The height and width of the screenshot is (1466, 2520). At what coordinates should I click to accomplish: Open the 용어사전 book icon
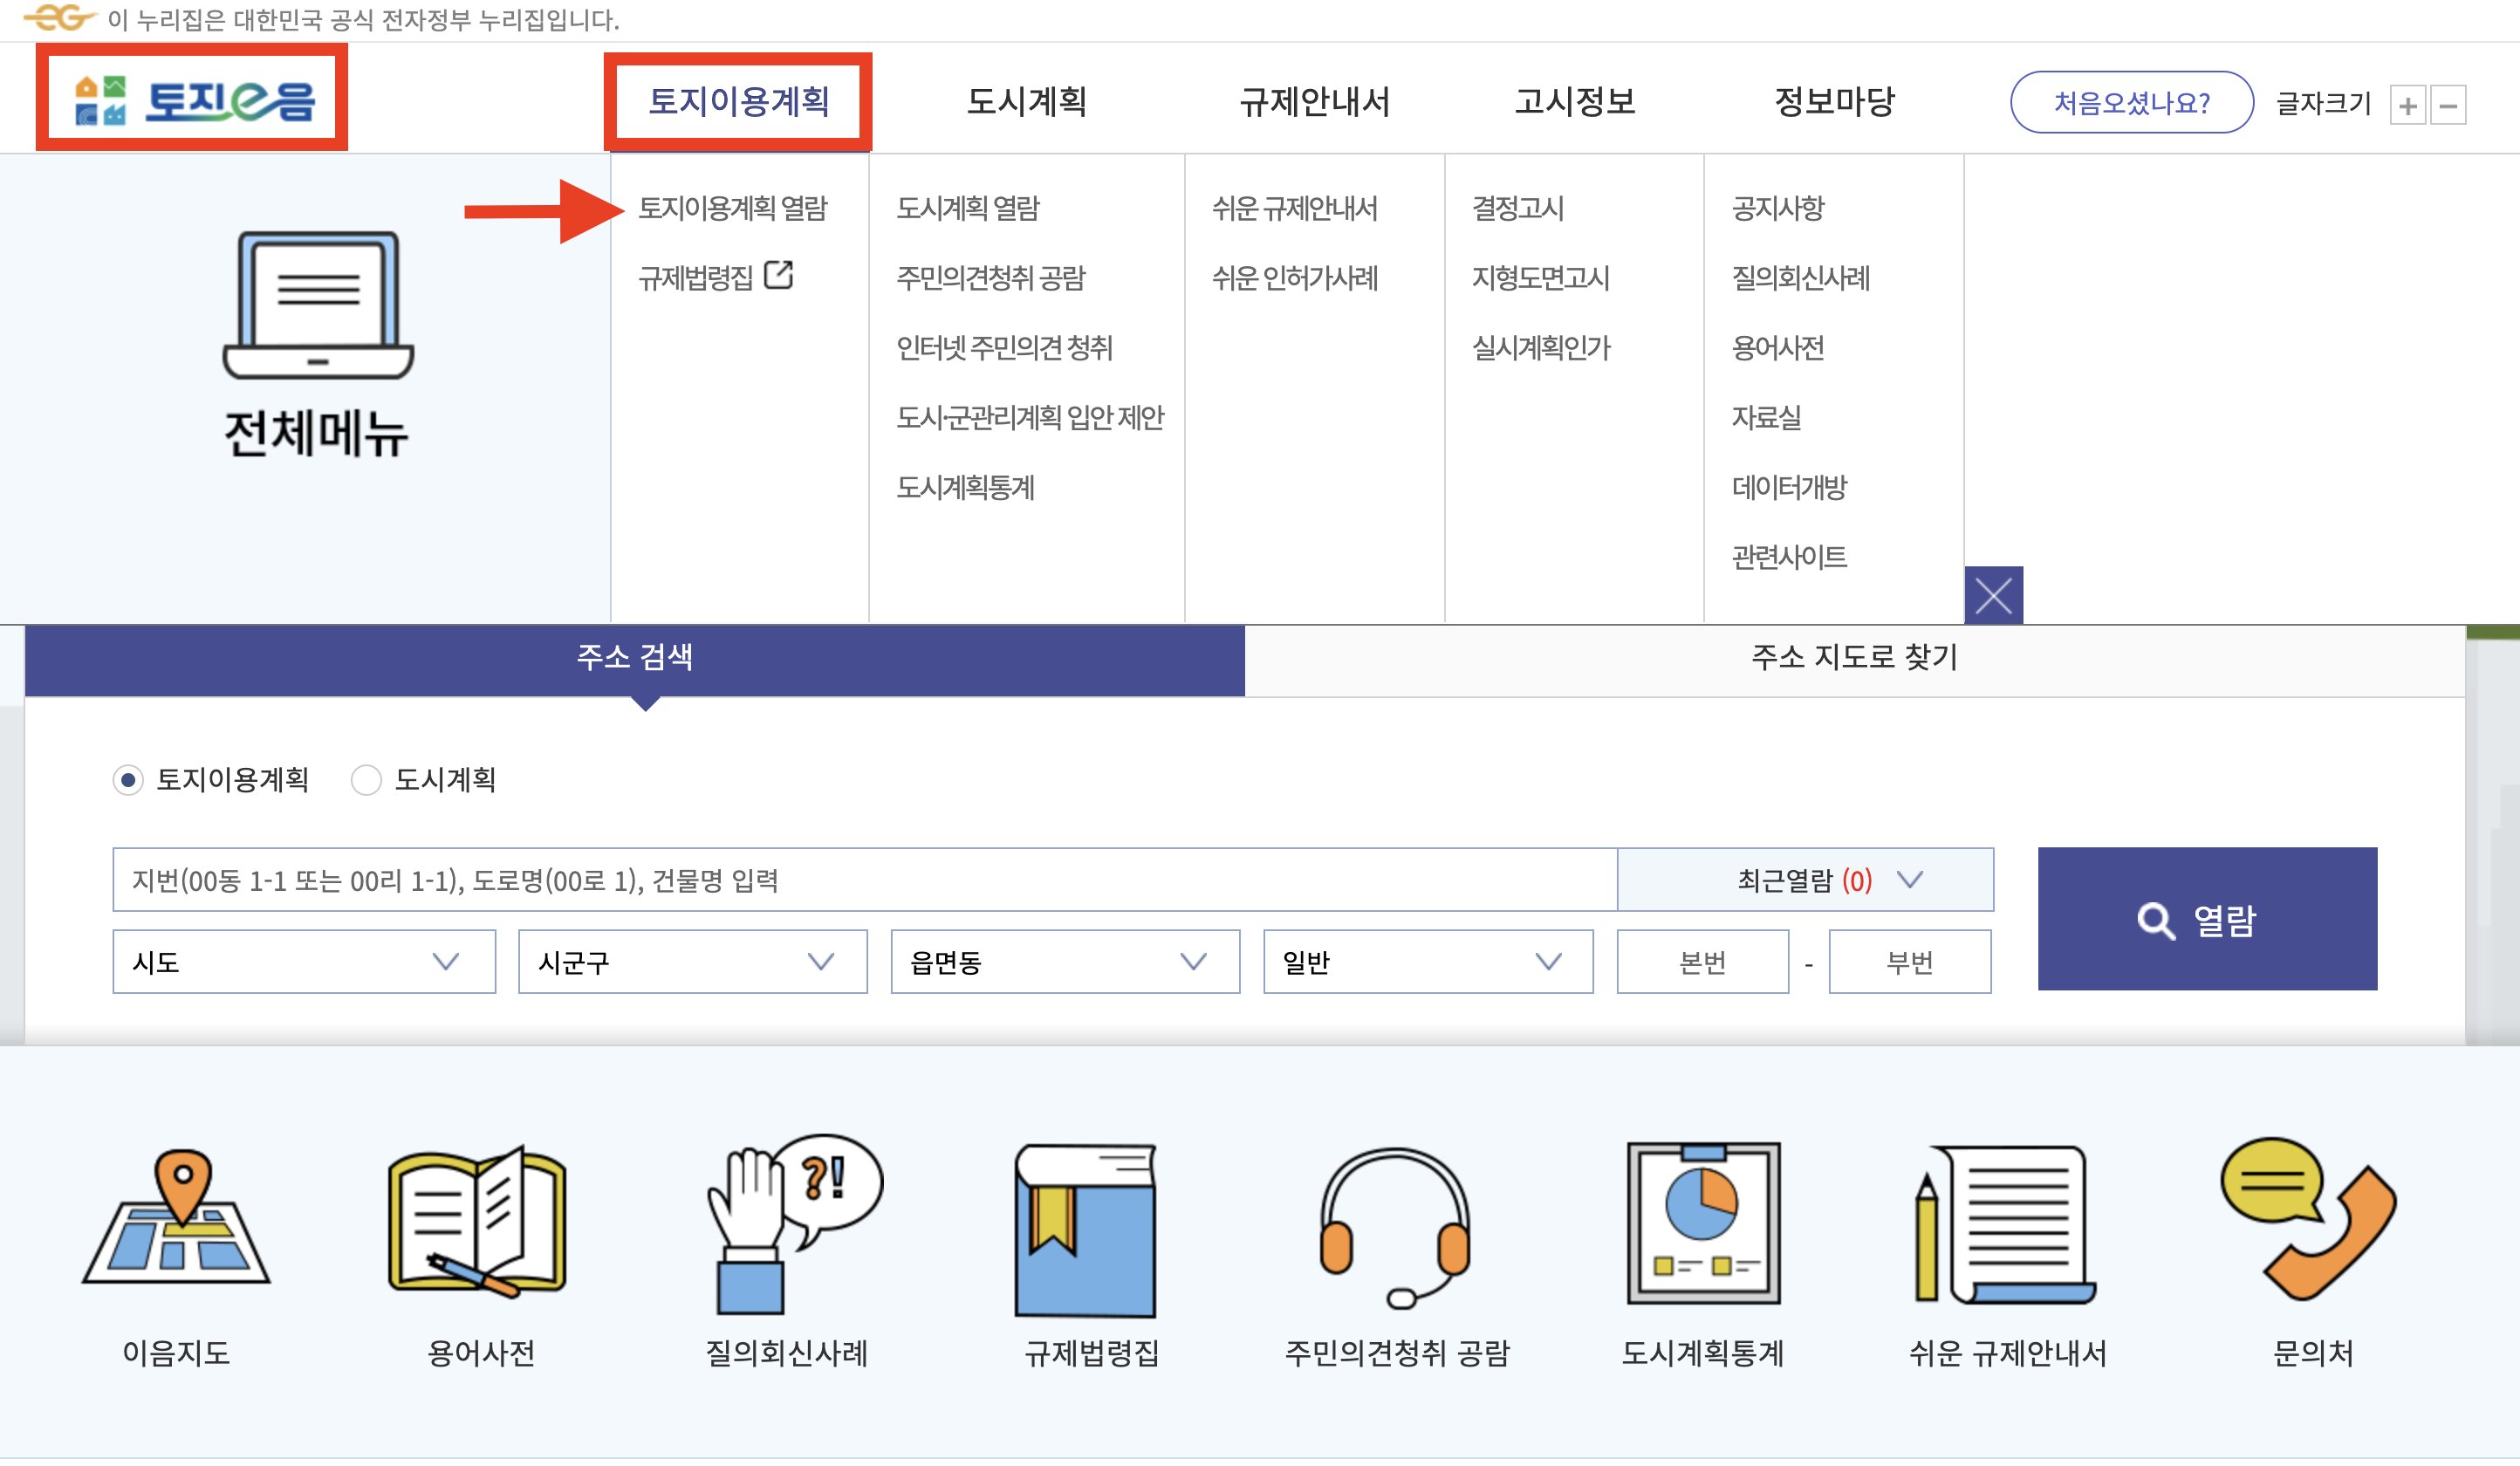click(x=479, y=1222)
